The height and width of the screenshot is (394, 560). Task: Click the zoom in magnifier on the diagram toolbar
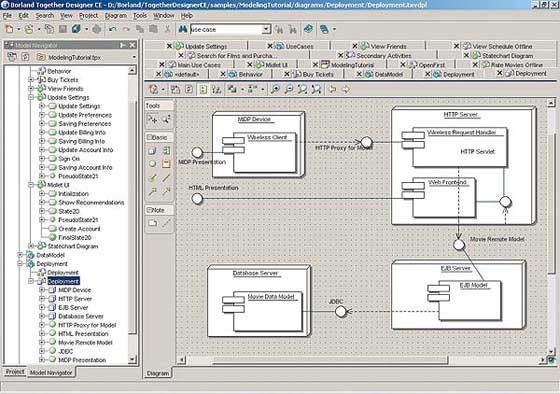click(275, 89)
